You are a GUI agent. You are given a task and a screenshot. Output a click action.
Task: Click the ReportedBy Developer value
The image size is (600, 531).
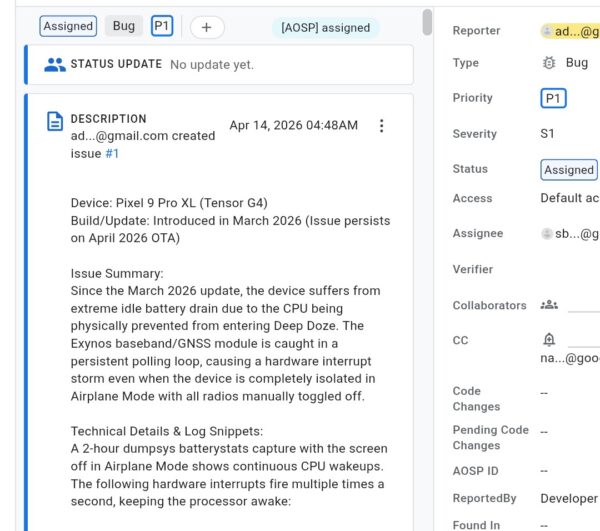[569, 498]
